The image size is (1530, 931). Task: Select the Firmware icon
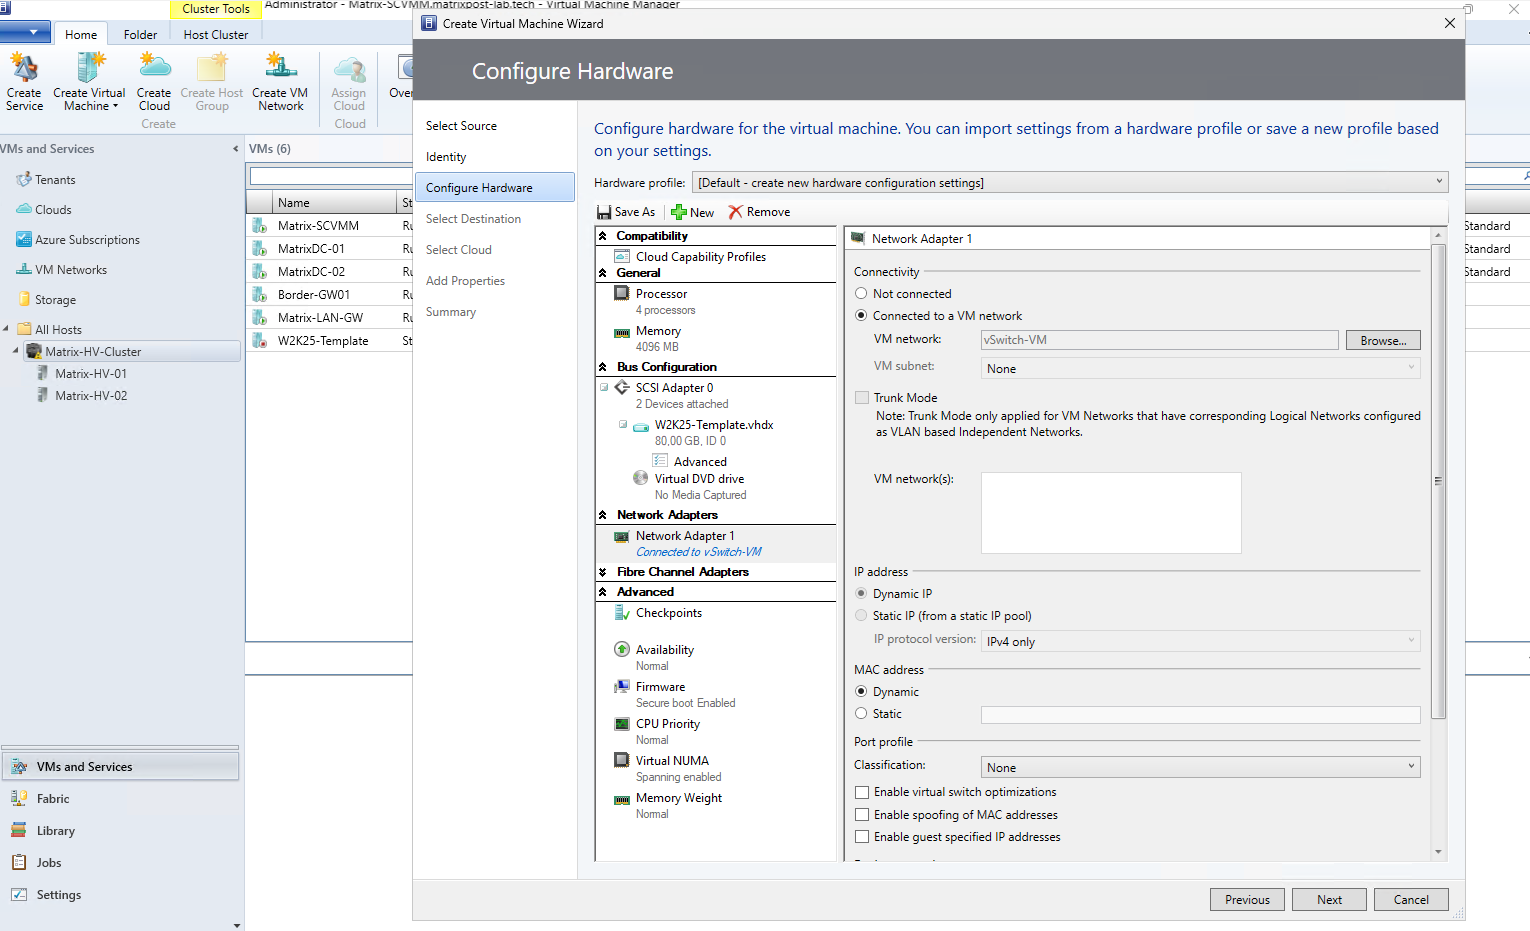coord(622,687)
